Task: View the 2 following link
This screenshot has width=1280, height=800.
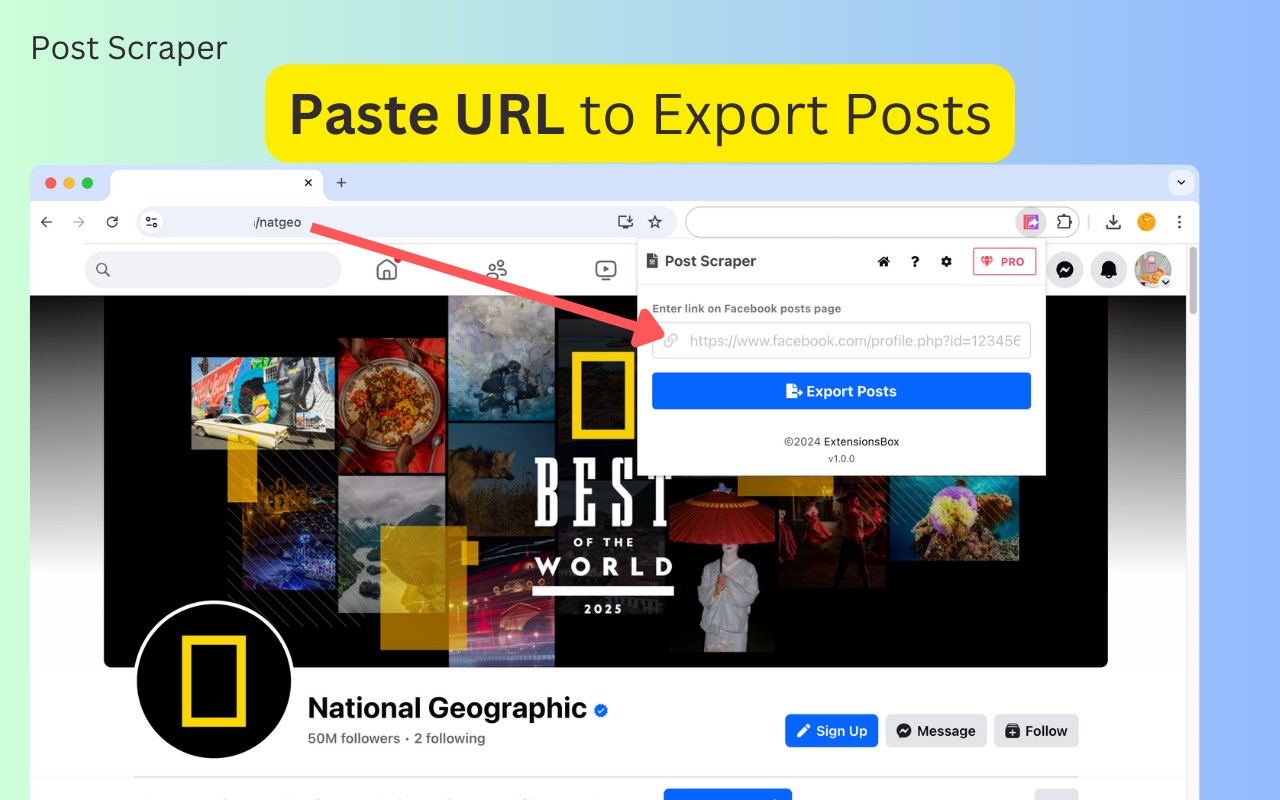Action: click(449, 738)
